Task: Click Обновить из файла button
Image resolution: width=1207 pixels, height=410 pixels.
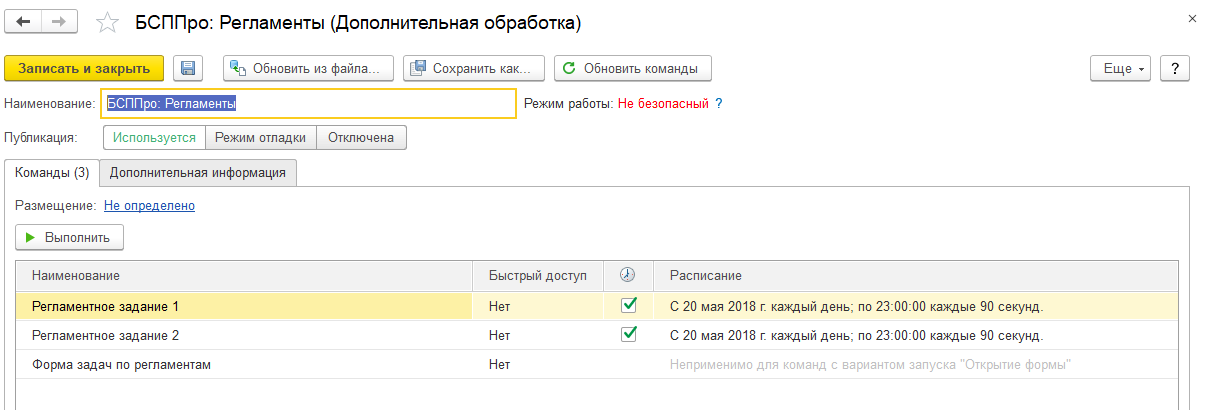Action: tap(308, 68)
